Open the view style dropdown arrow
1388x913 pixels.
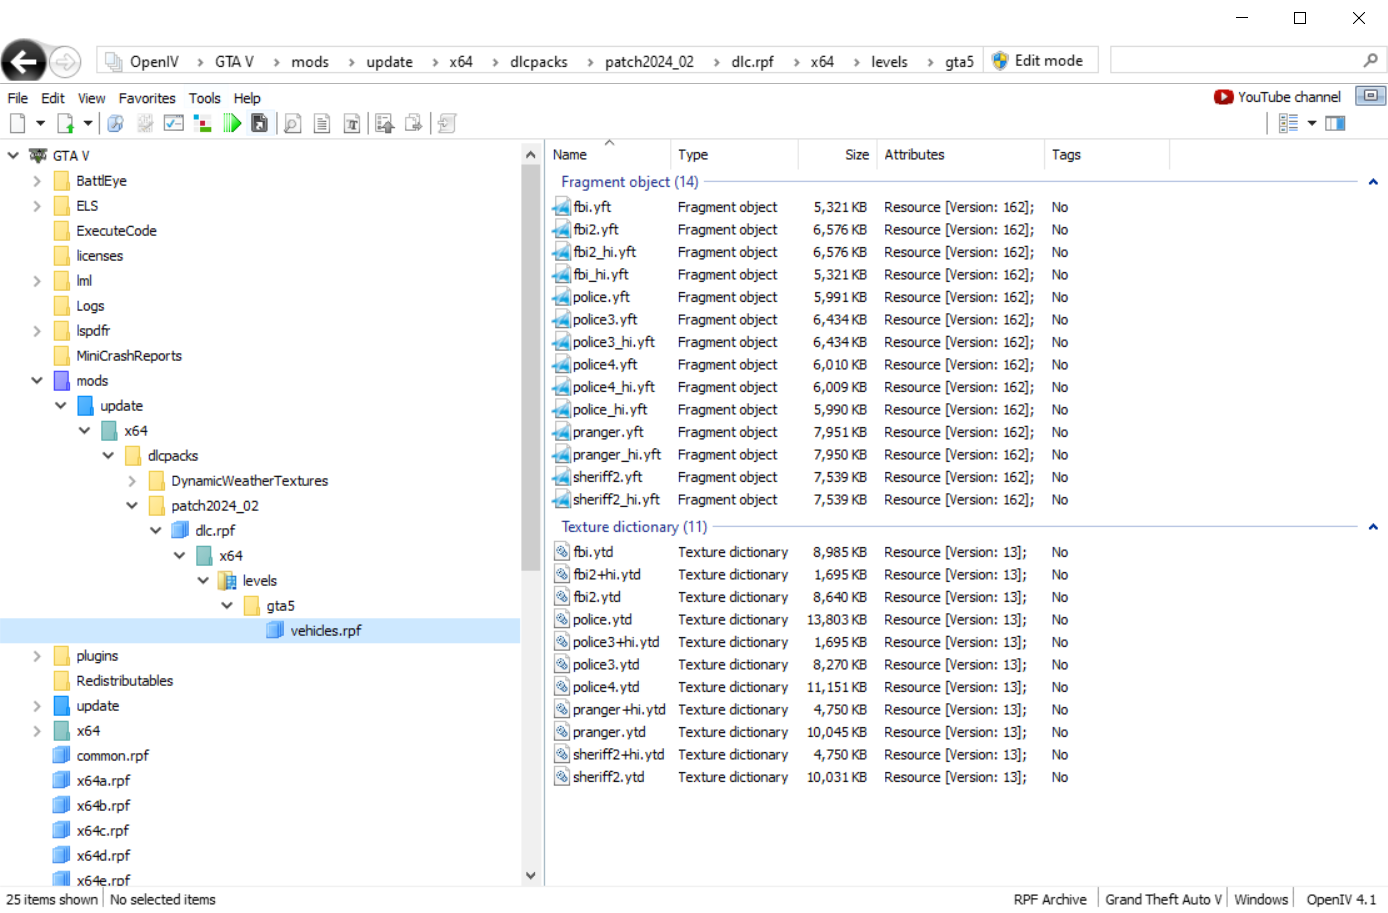[x=1312, y=123]
